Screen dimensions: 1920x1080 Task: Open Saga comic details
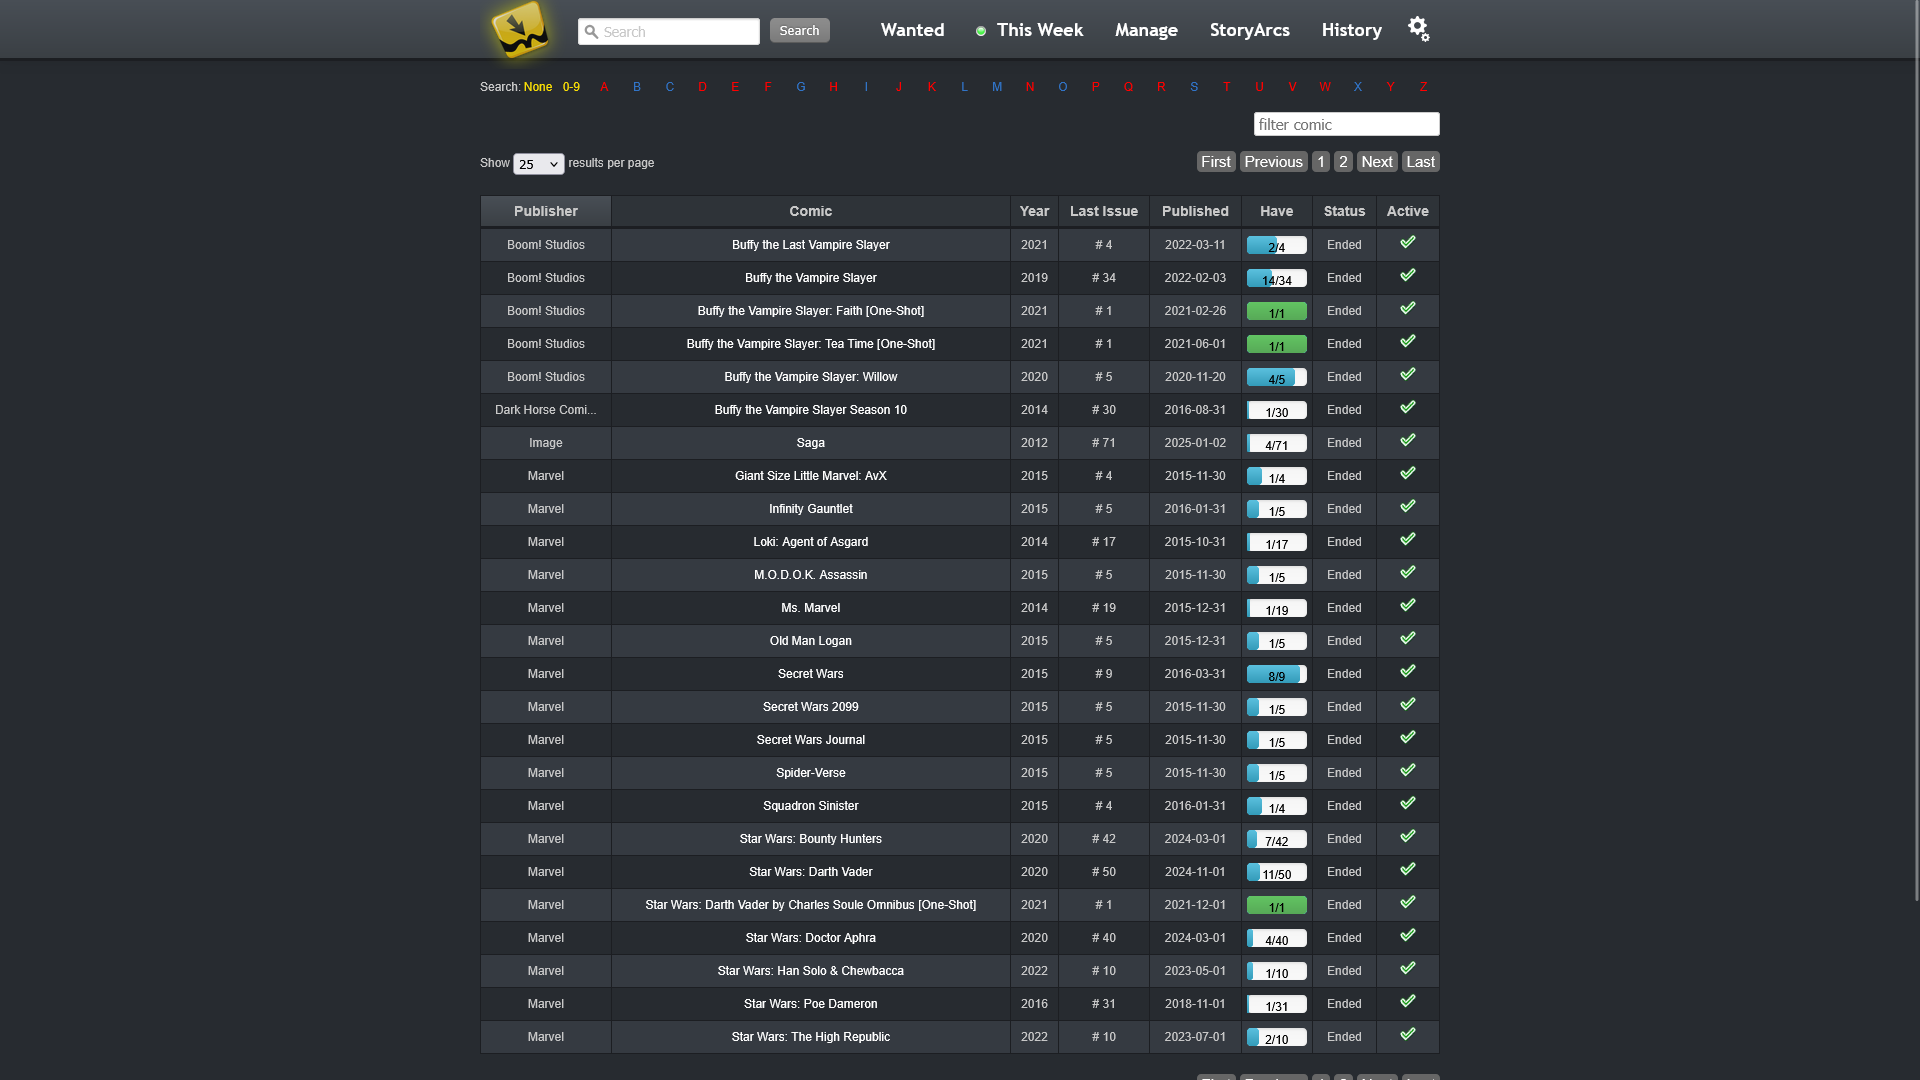pos(810,443)
